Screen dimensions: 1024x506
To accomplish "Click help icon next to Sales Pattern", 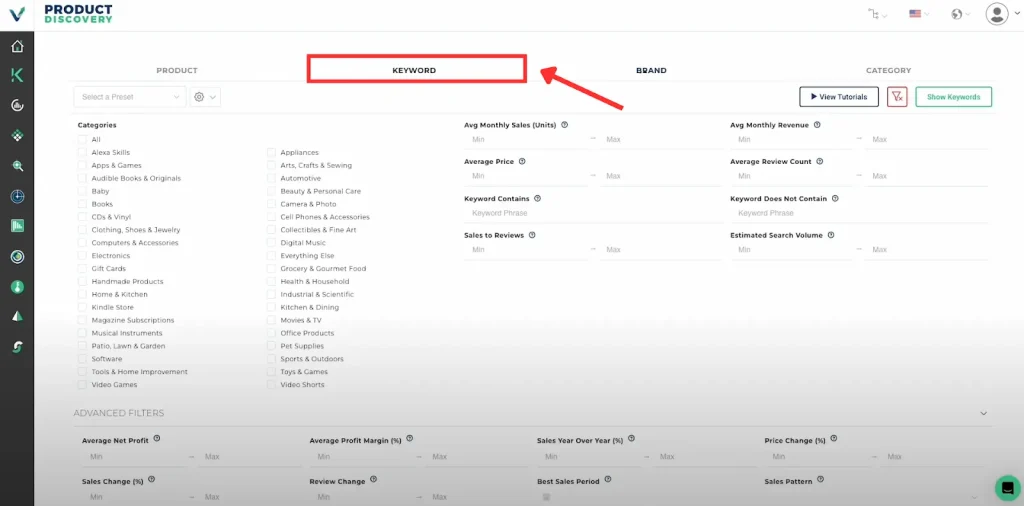I will (x=820, y=480).
